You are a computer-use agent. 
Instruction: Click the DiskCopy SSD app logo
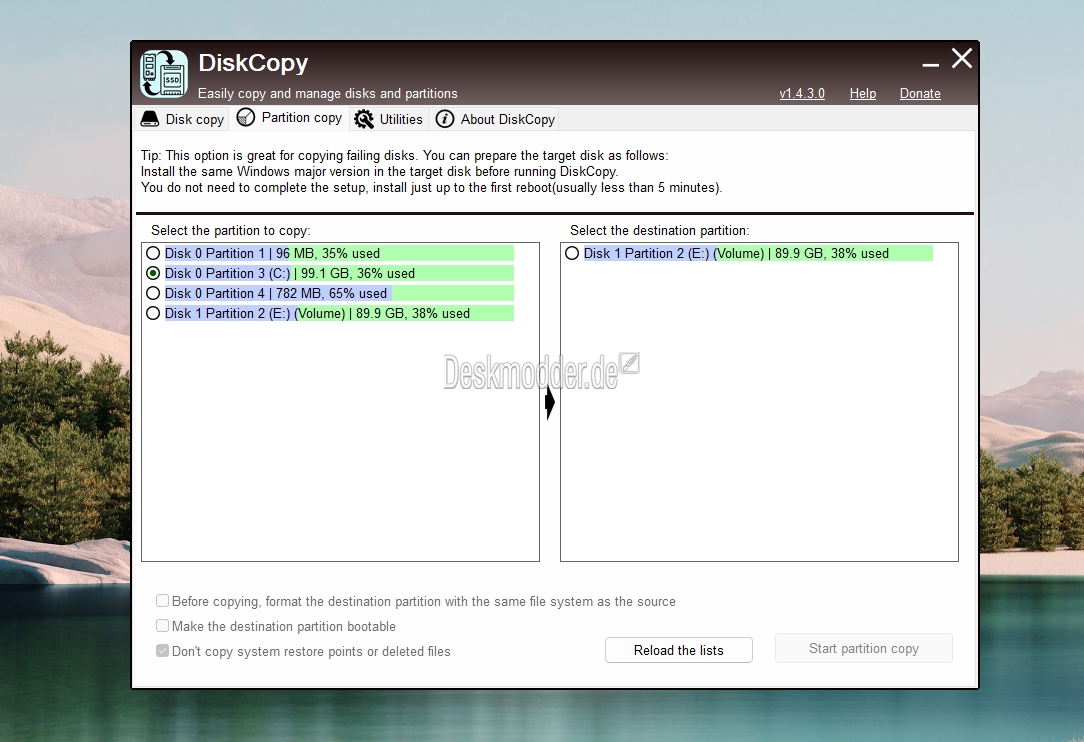164,73
